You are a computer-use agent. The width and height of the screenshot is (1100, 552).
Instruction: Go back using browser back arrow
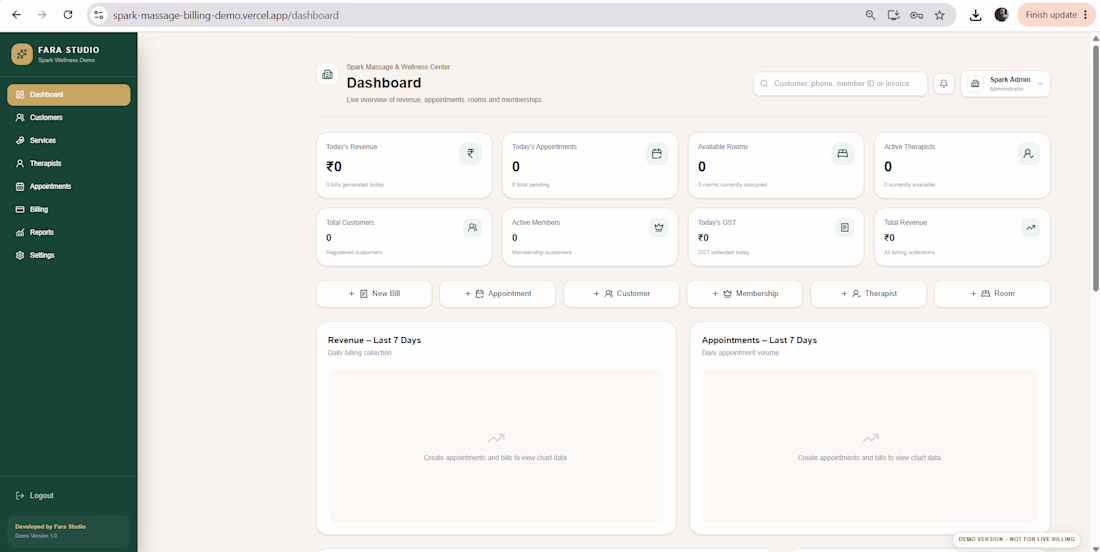tap(17, 15)
